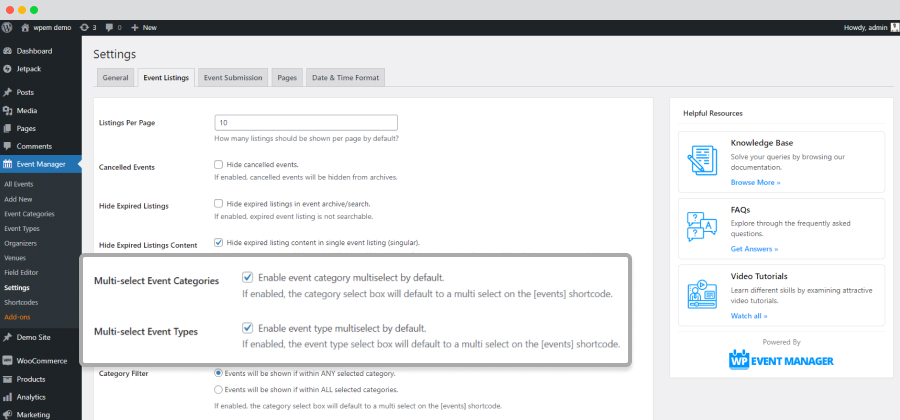Screen dimensions: 900x420
Task: Click the Posts pushpin icon
Action: point(7,92)
